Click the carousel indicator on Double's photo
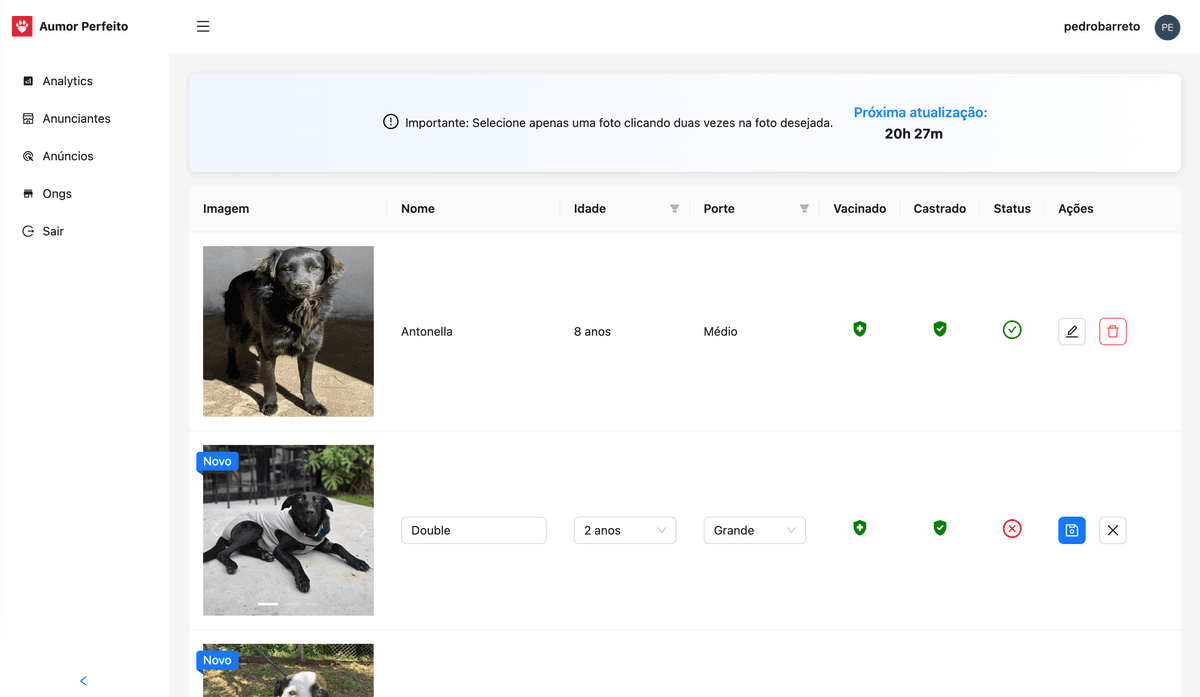Image resolution: width=1200 pixels, height=697 pixels. [x=268, y=605]
